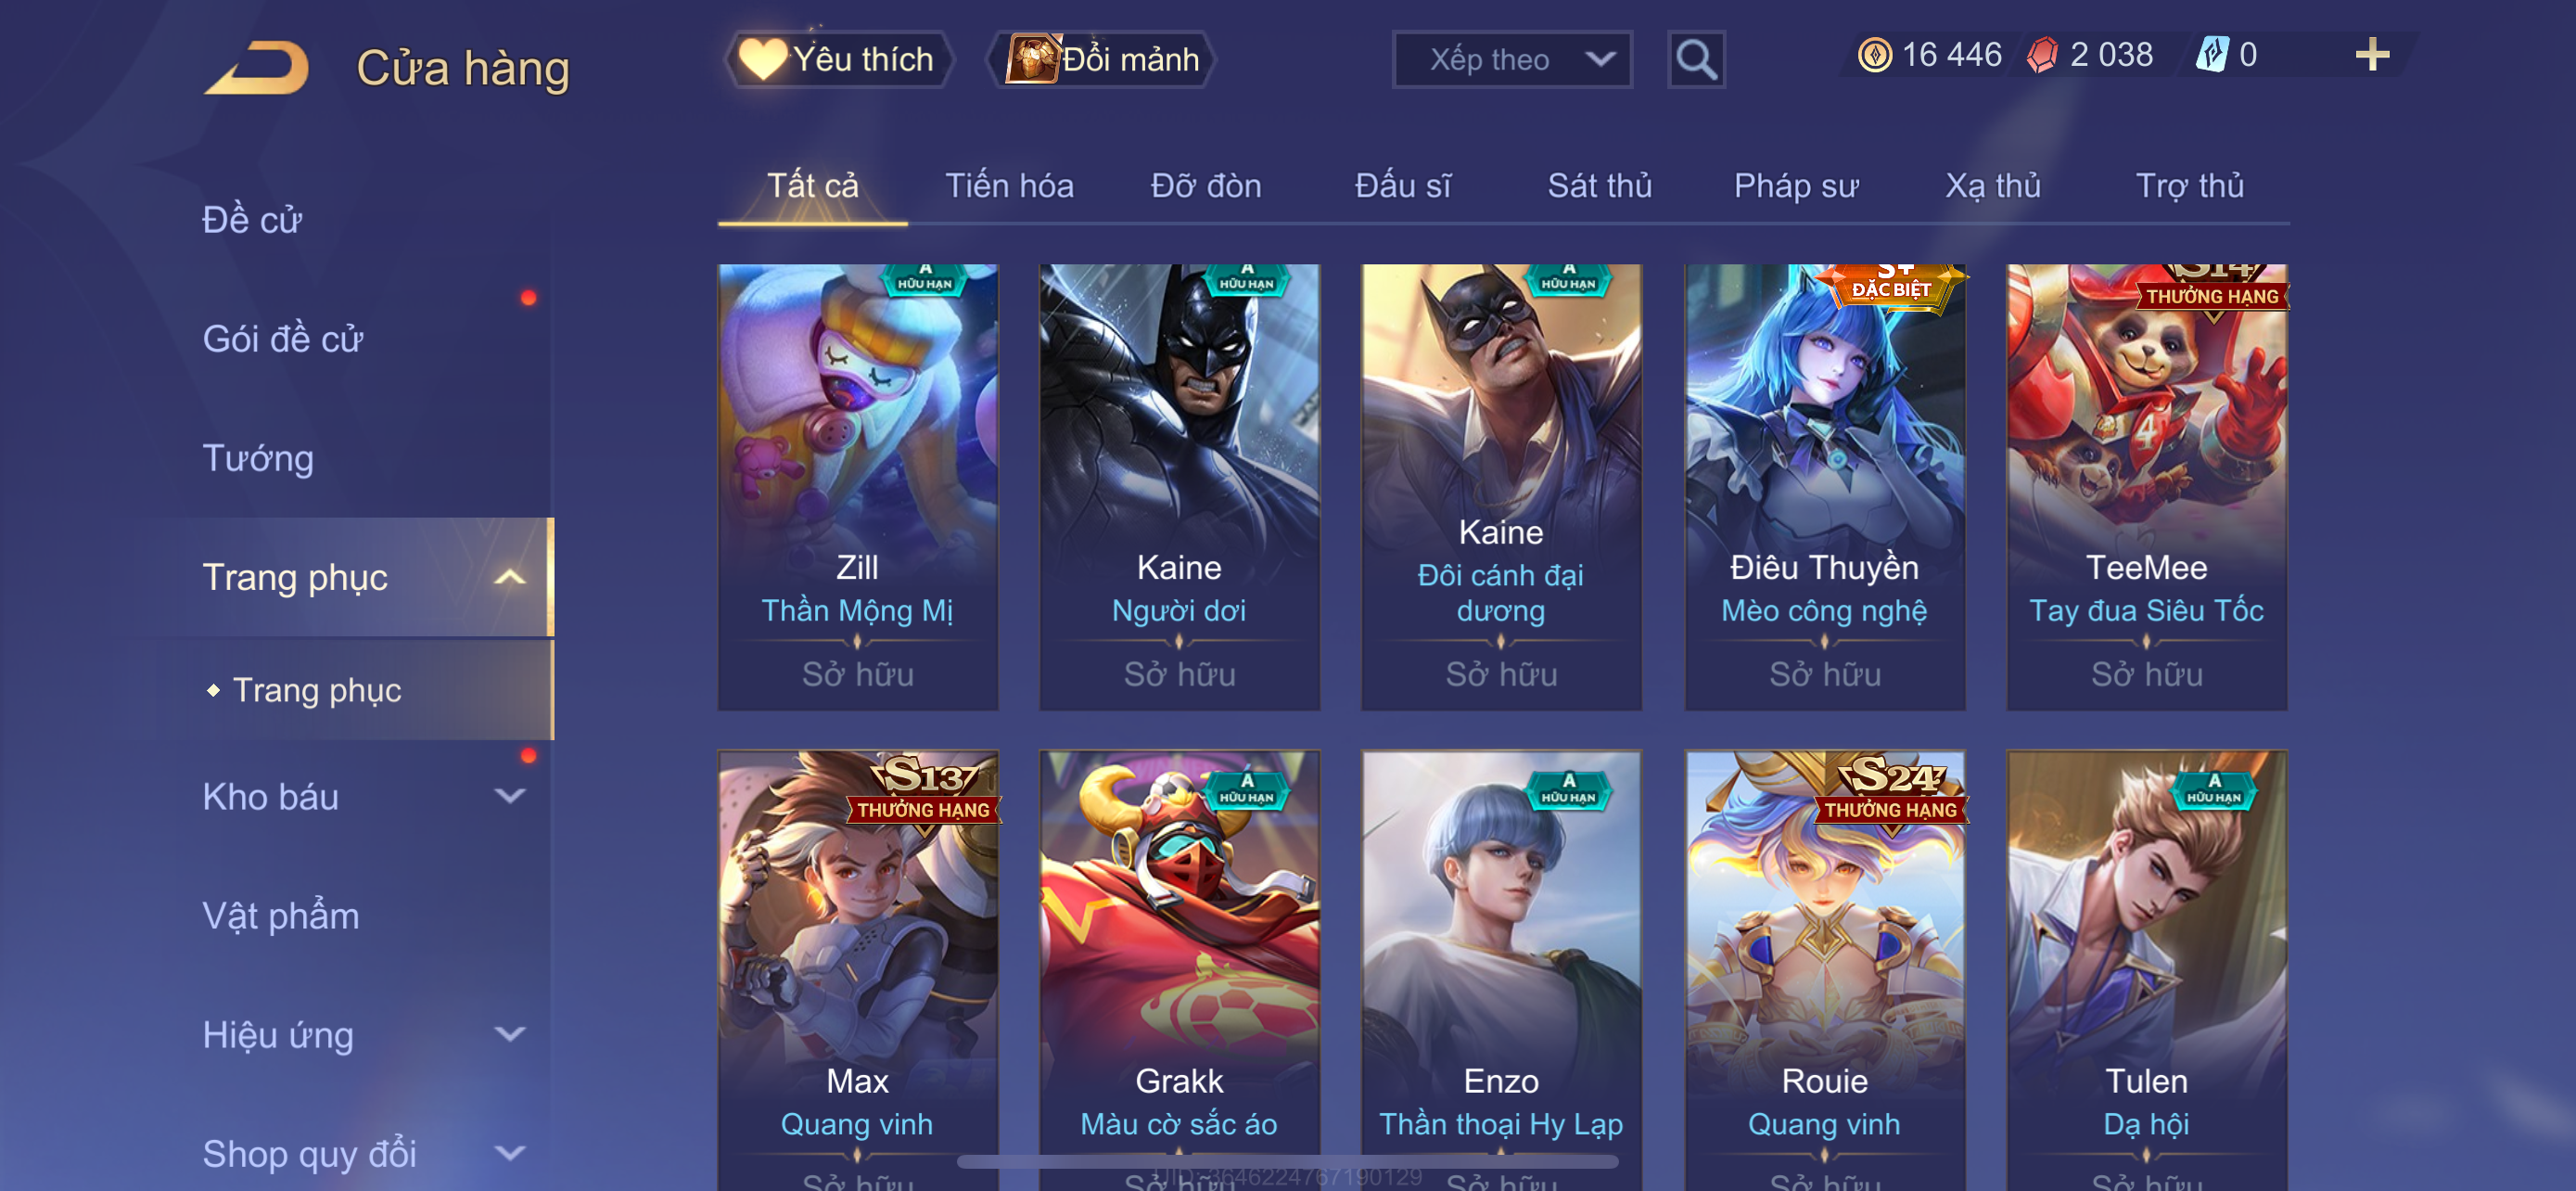Click the red ruby gem icon
The image size is (2576, 1191).
(2041, 55)
